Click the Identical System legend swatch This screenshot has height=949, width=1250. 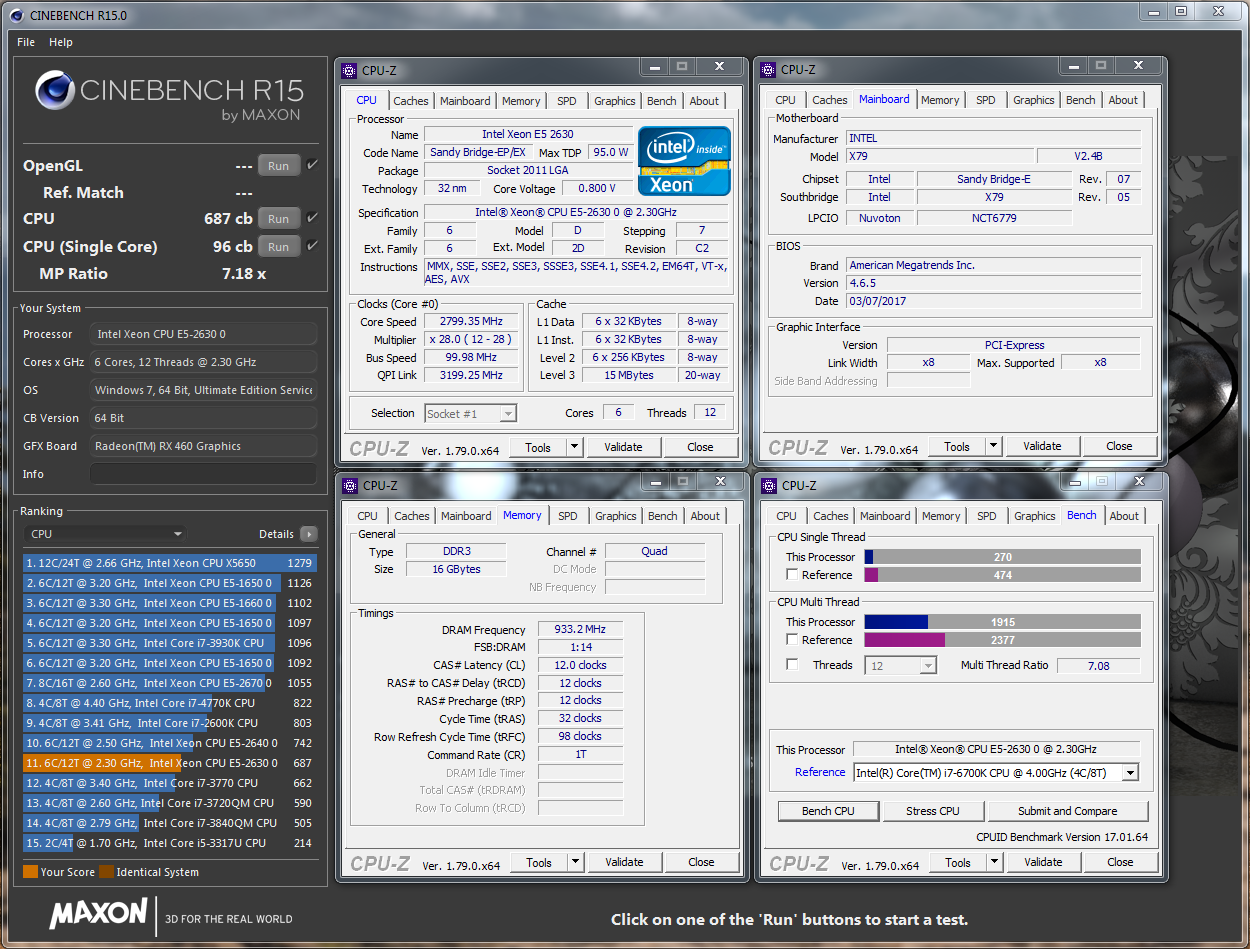point(106,872)
